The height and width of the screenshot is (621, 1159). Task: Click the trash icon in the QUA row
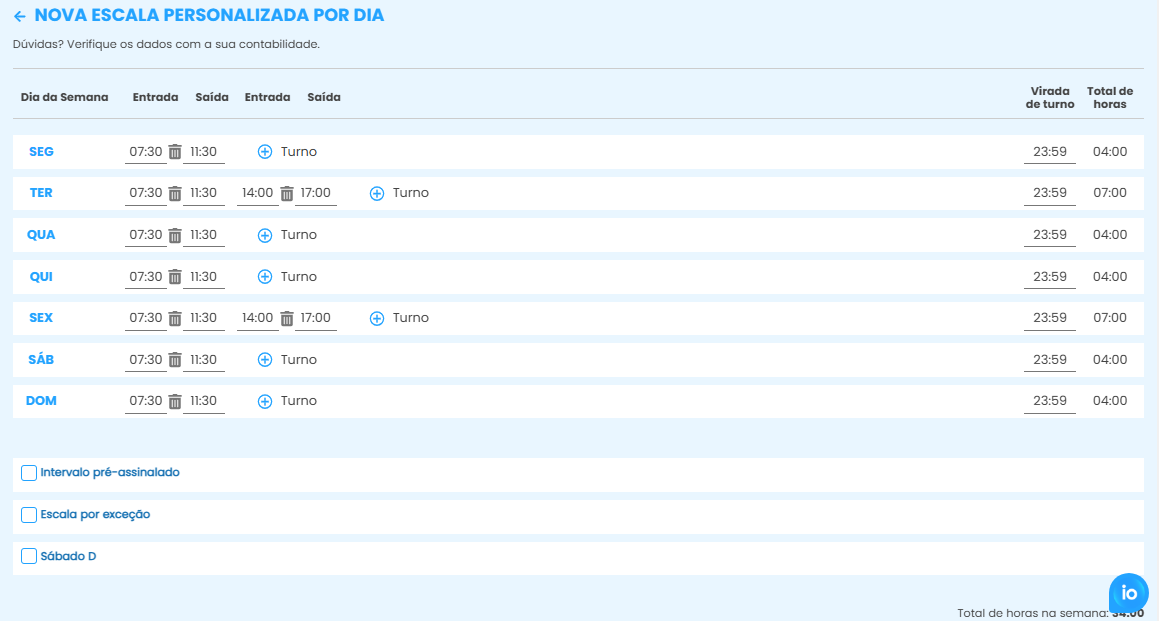[175, 235]
